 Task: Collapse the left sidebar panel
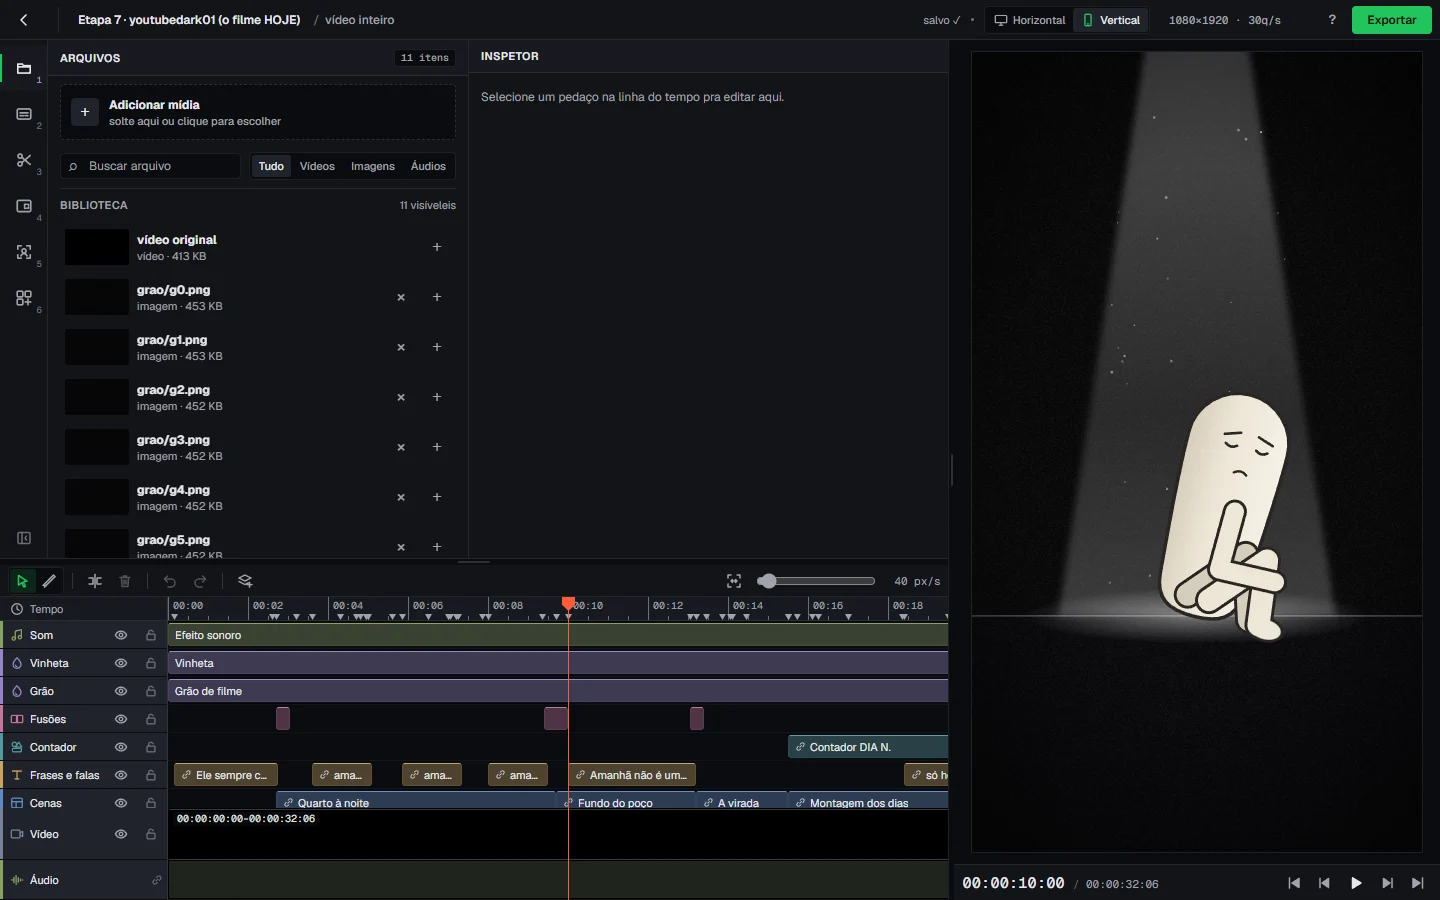pos(24,538)
